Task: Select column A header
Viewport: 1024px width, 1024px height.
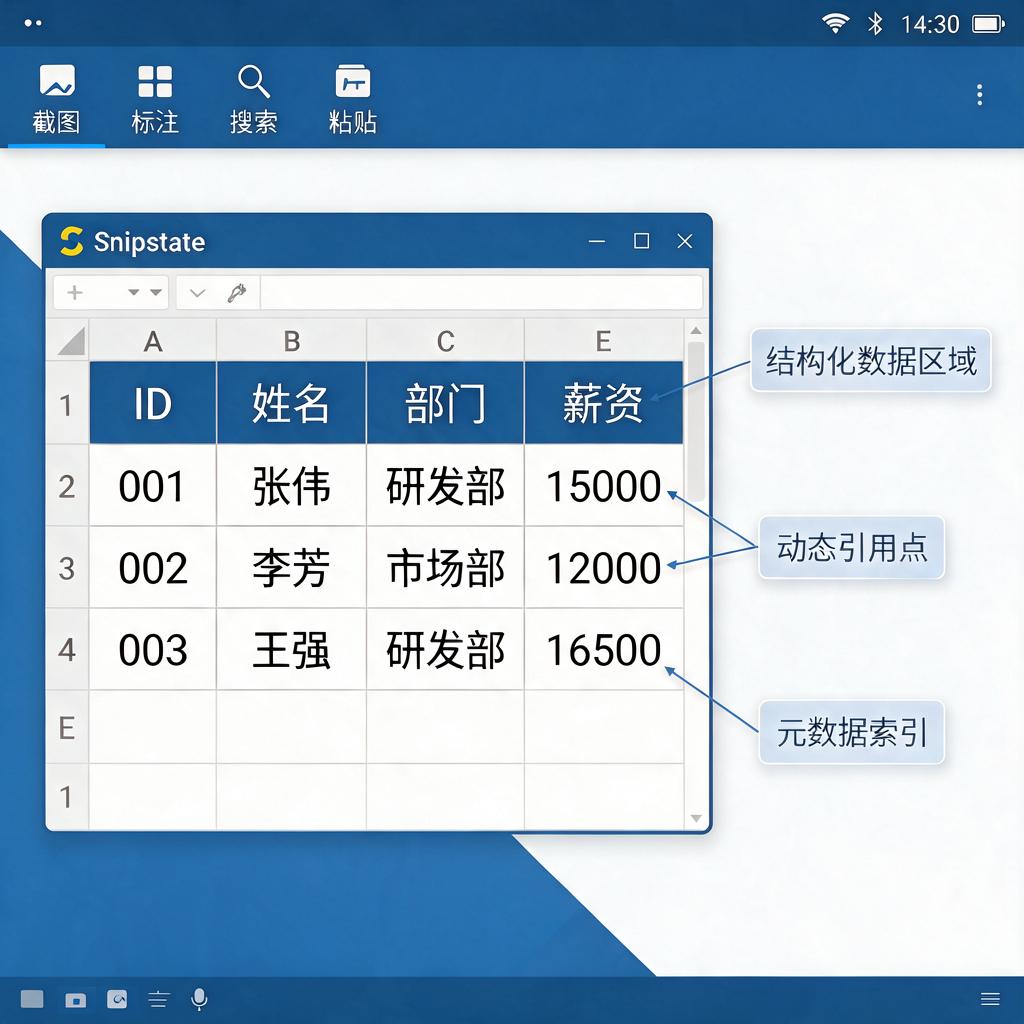Action: coord(153,341)
